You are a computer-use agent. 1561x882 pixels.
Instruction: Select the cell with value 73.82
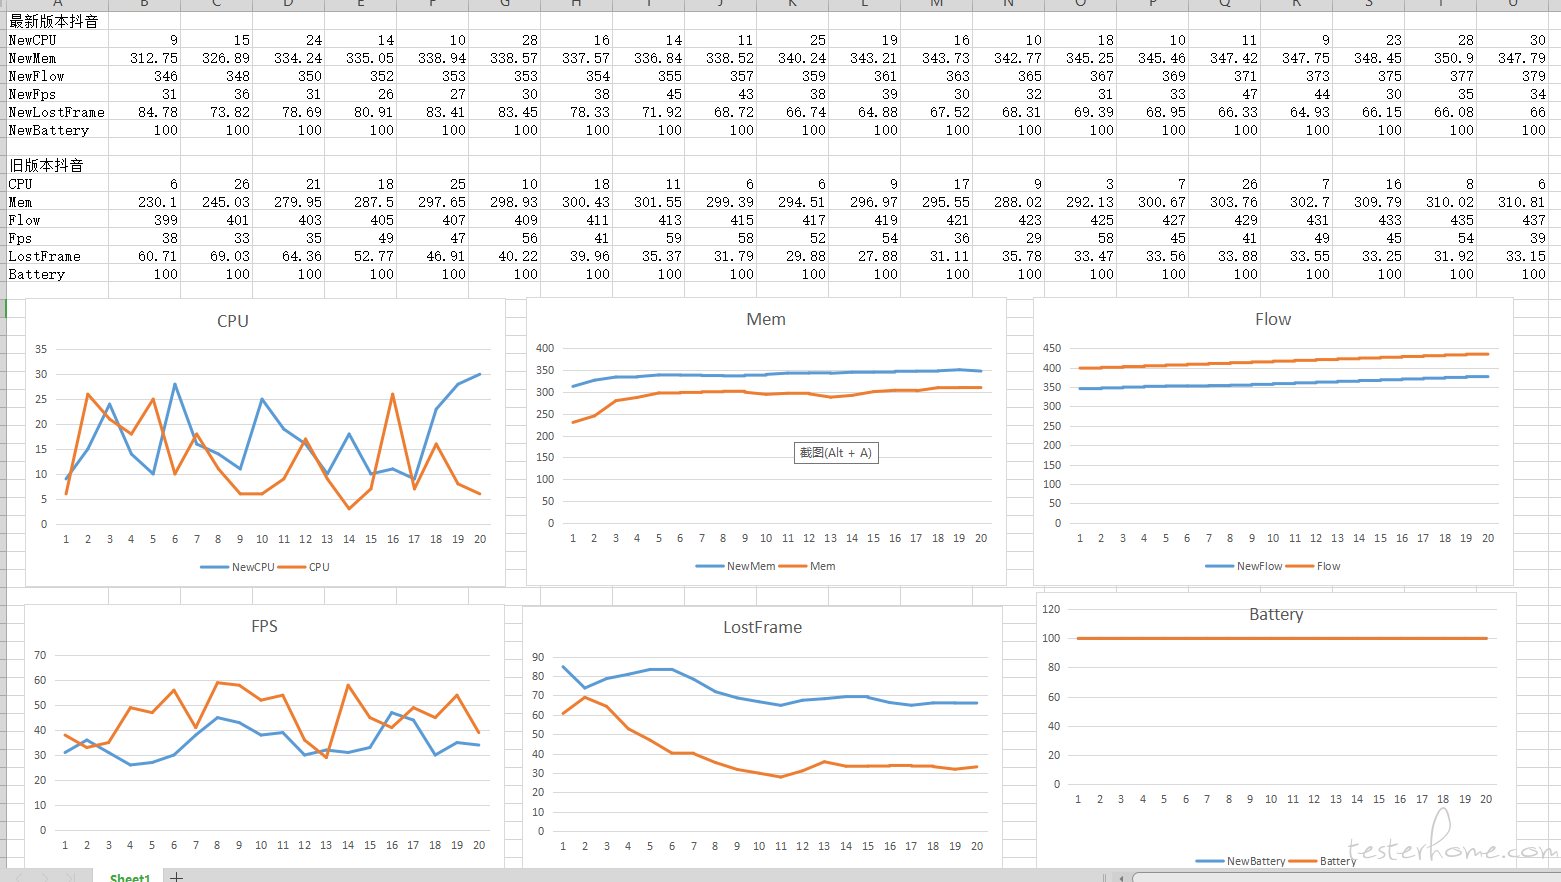click(x=217, y=111)
